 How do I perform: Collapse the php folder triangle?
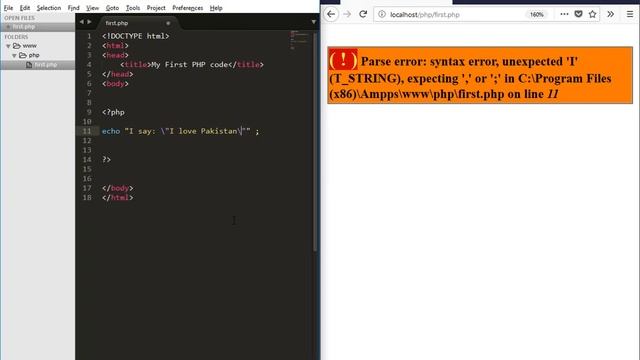coord(14,55)
